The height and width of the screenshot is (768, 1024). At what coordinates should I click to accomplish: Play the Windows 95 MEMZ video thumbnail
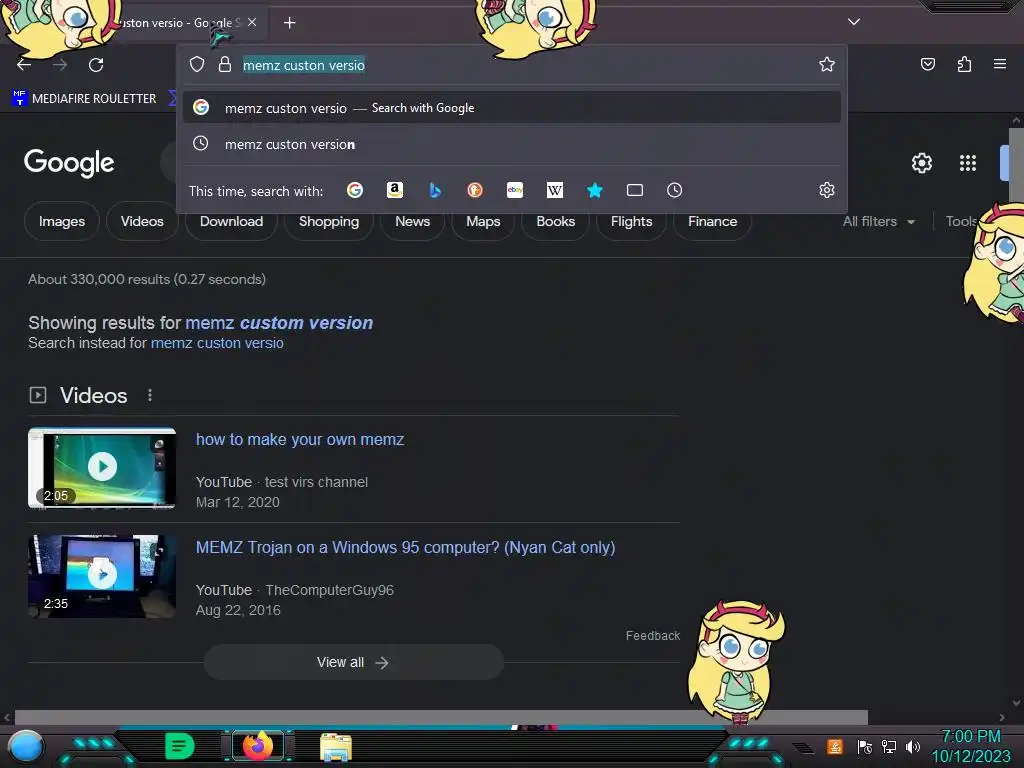click(102, 576)
